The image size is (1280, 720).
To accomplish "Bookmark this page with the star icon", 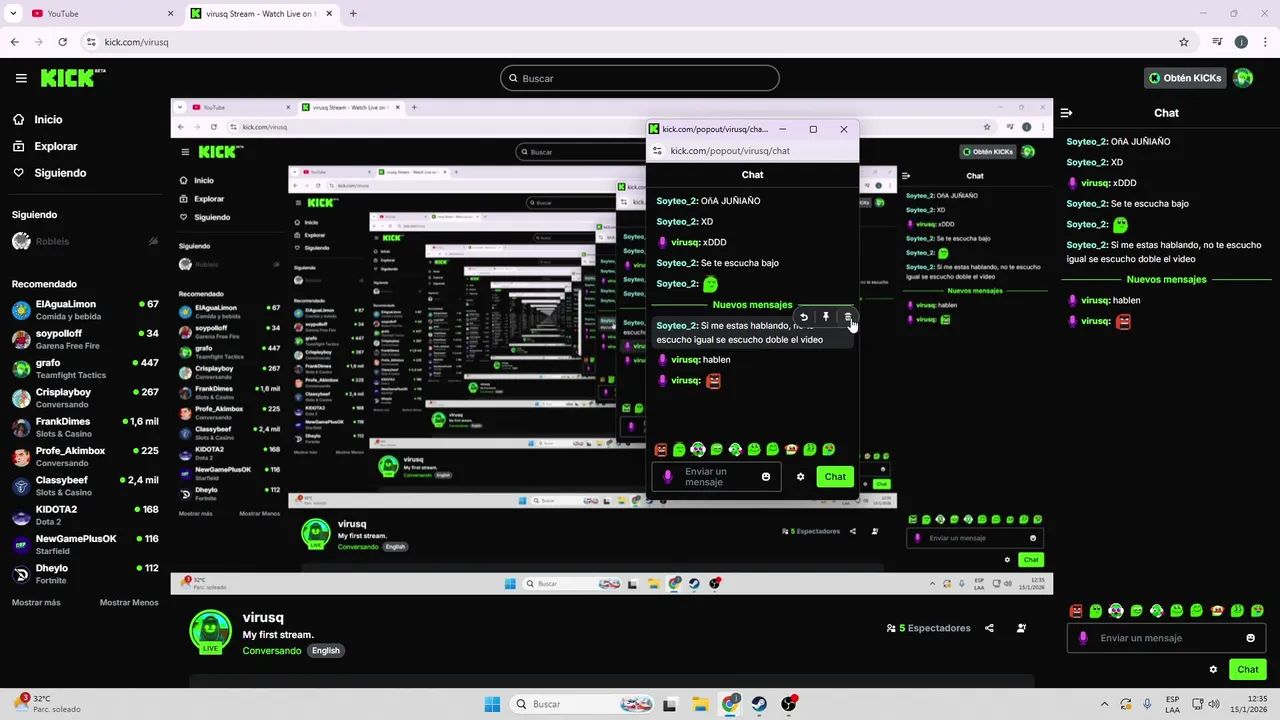I will (x=1184, y=42).
